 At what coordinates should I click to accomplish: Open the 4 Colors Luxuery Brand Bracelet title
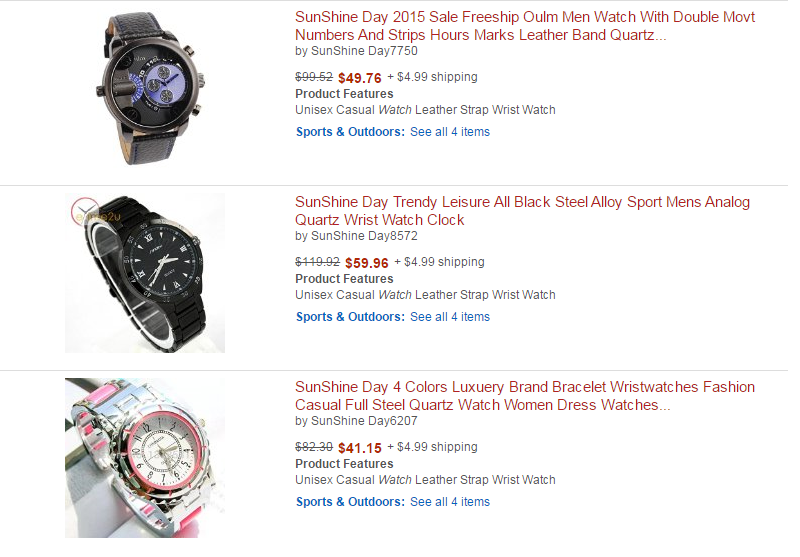(x=524, y=396)
